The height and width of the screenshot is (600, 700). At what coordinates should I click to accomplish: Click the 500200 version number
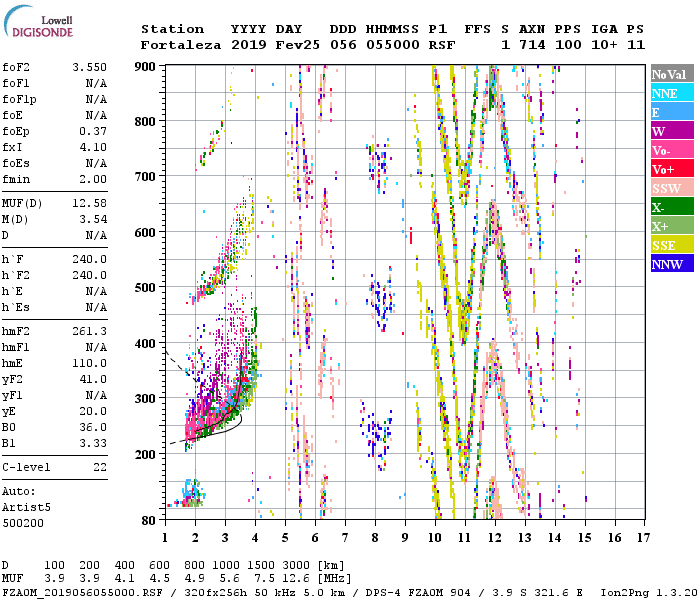(23, 523)
